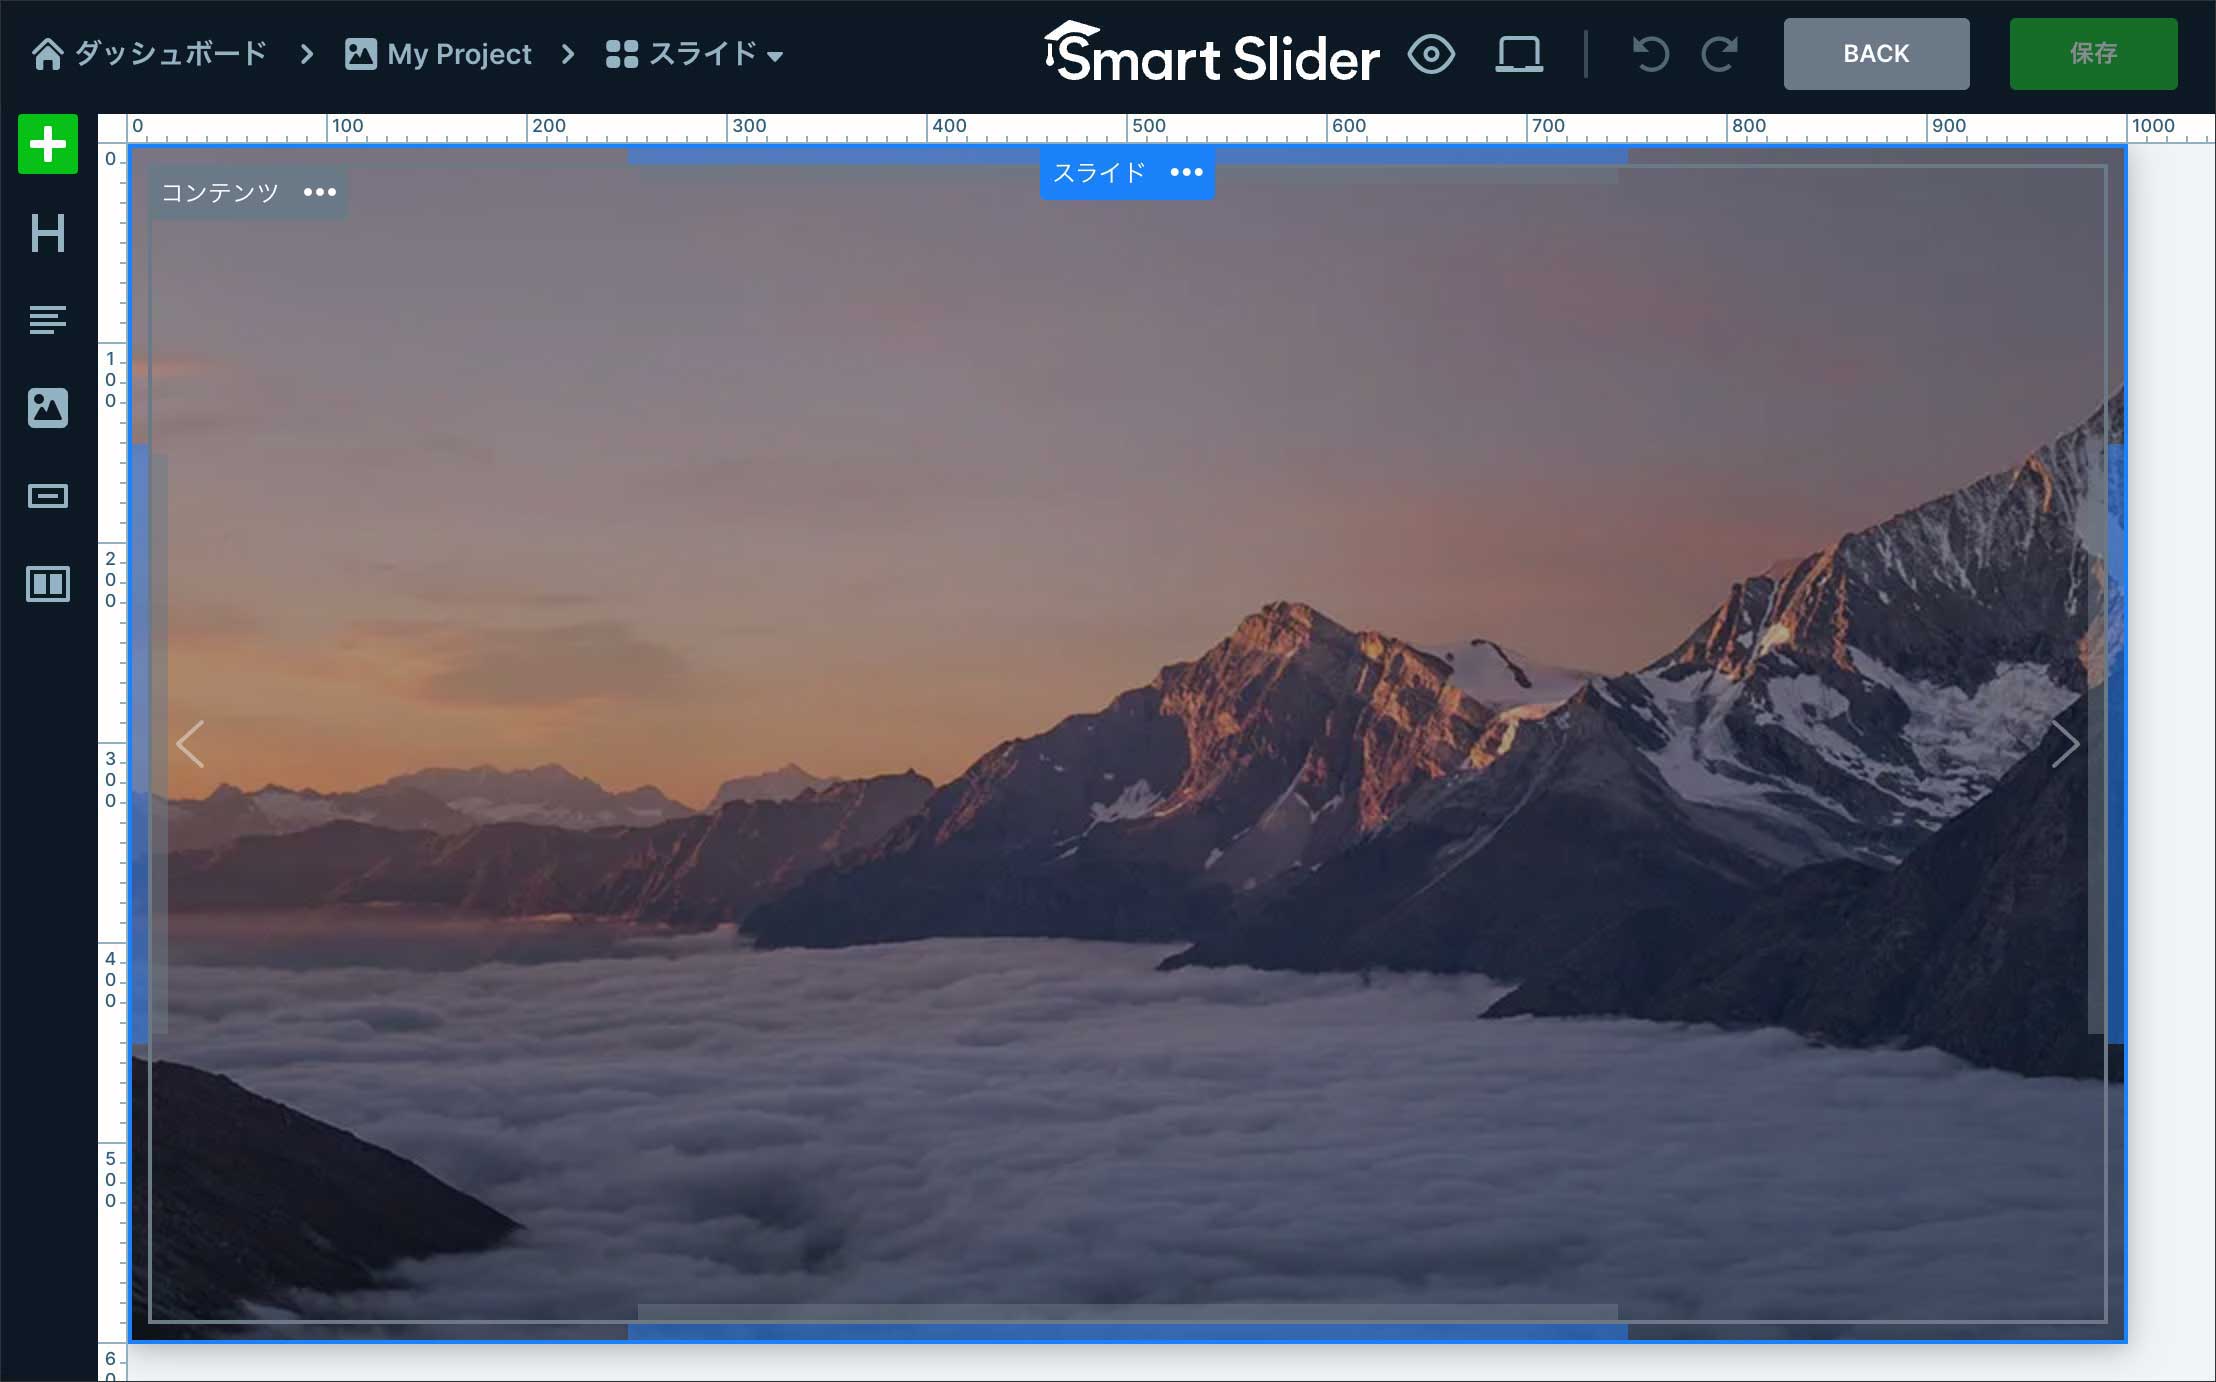Toggle the desktop device view icon

coord(1518,54)
